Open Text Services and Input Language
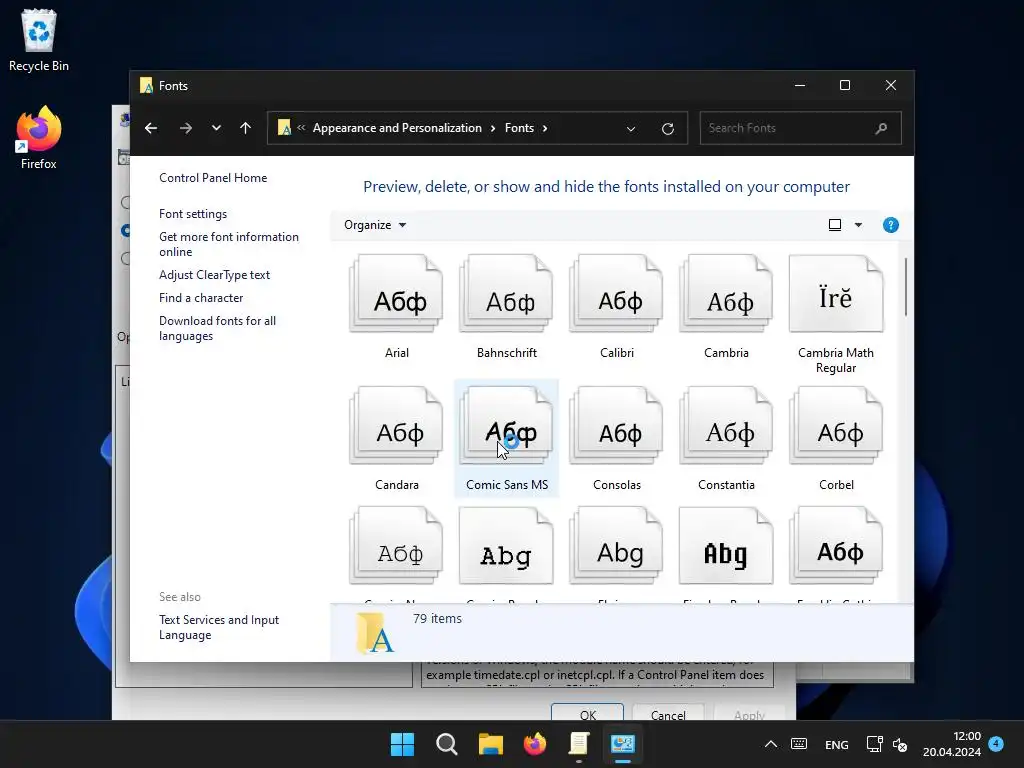 [219, 628]
